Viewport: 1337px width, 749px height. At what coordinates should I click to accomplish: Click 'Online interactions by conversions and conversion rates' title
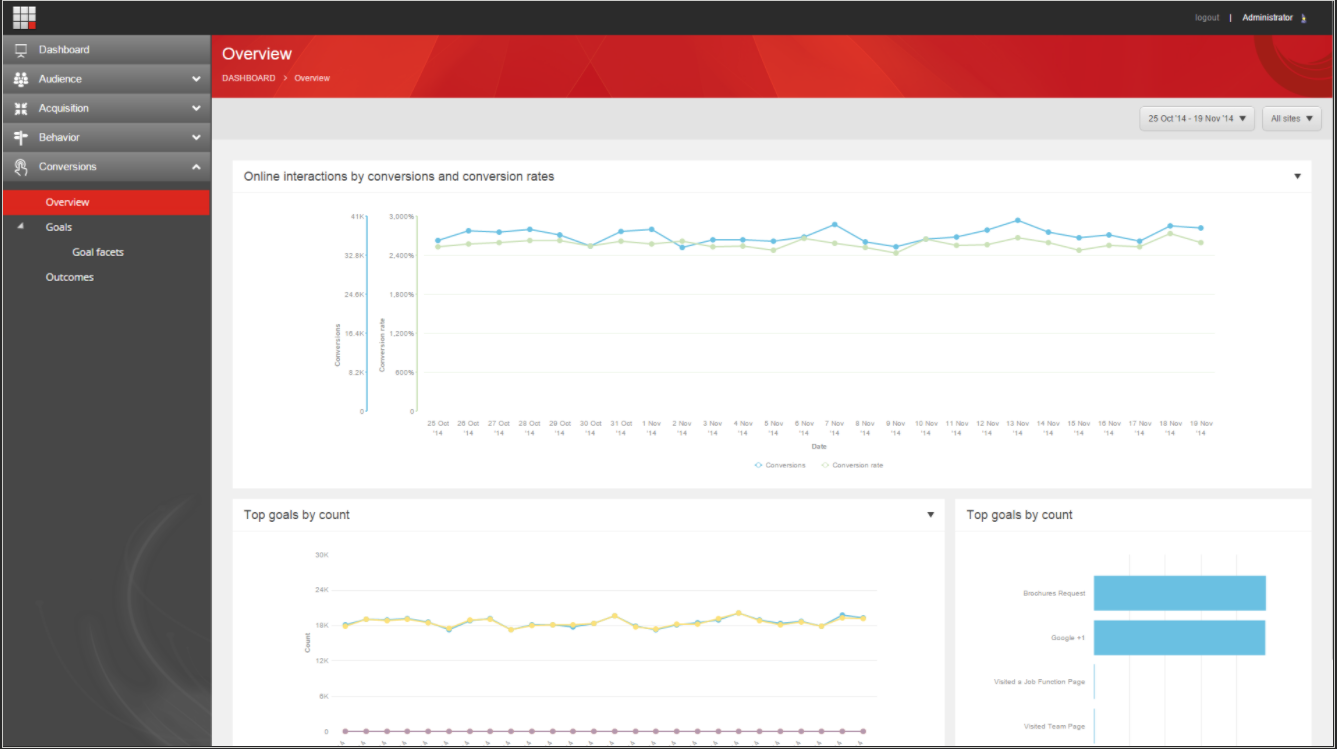(399, 176)
